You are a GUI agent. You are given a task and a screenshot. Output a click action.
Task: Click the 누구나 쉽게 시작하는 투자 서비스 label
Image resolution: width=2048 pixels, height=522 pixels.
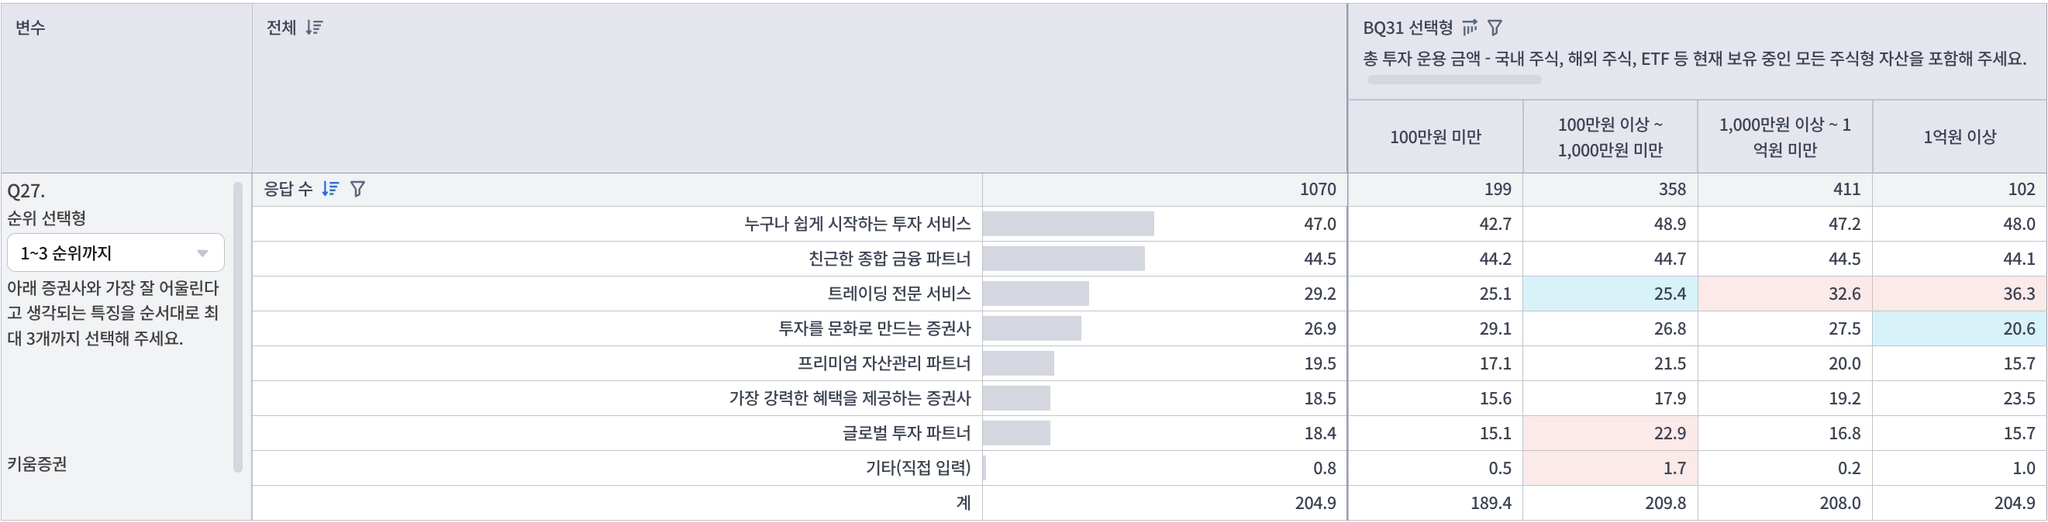click(857, 224)
